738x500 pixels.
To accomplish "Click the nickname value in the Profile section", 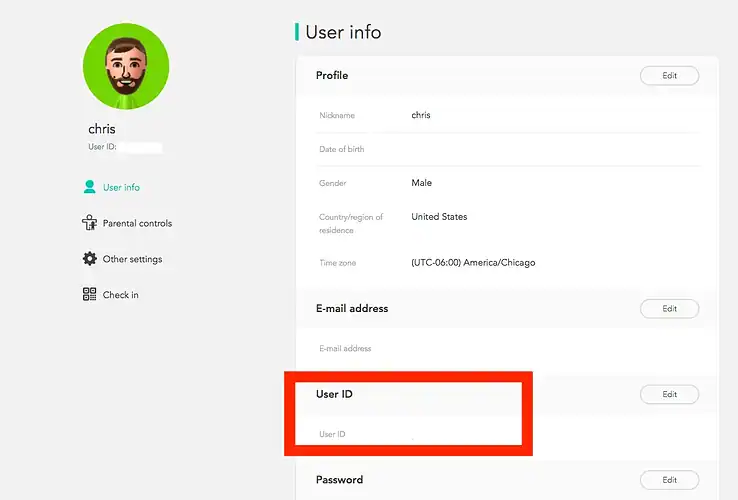I will [x=421, y=115].
